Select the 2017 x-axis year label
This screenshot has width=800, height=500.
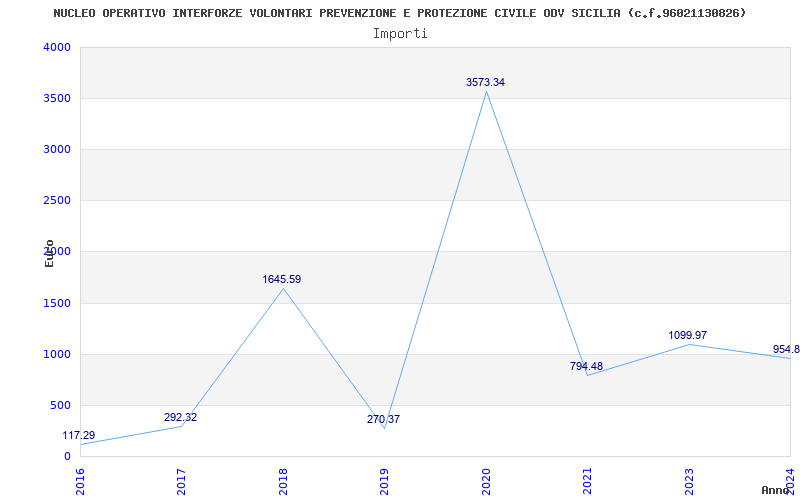point(182,482)
